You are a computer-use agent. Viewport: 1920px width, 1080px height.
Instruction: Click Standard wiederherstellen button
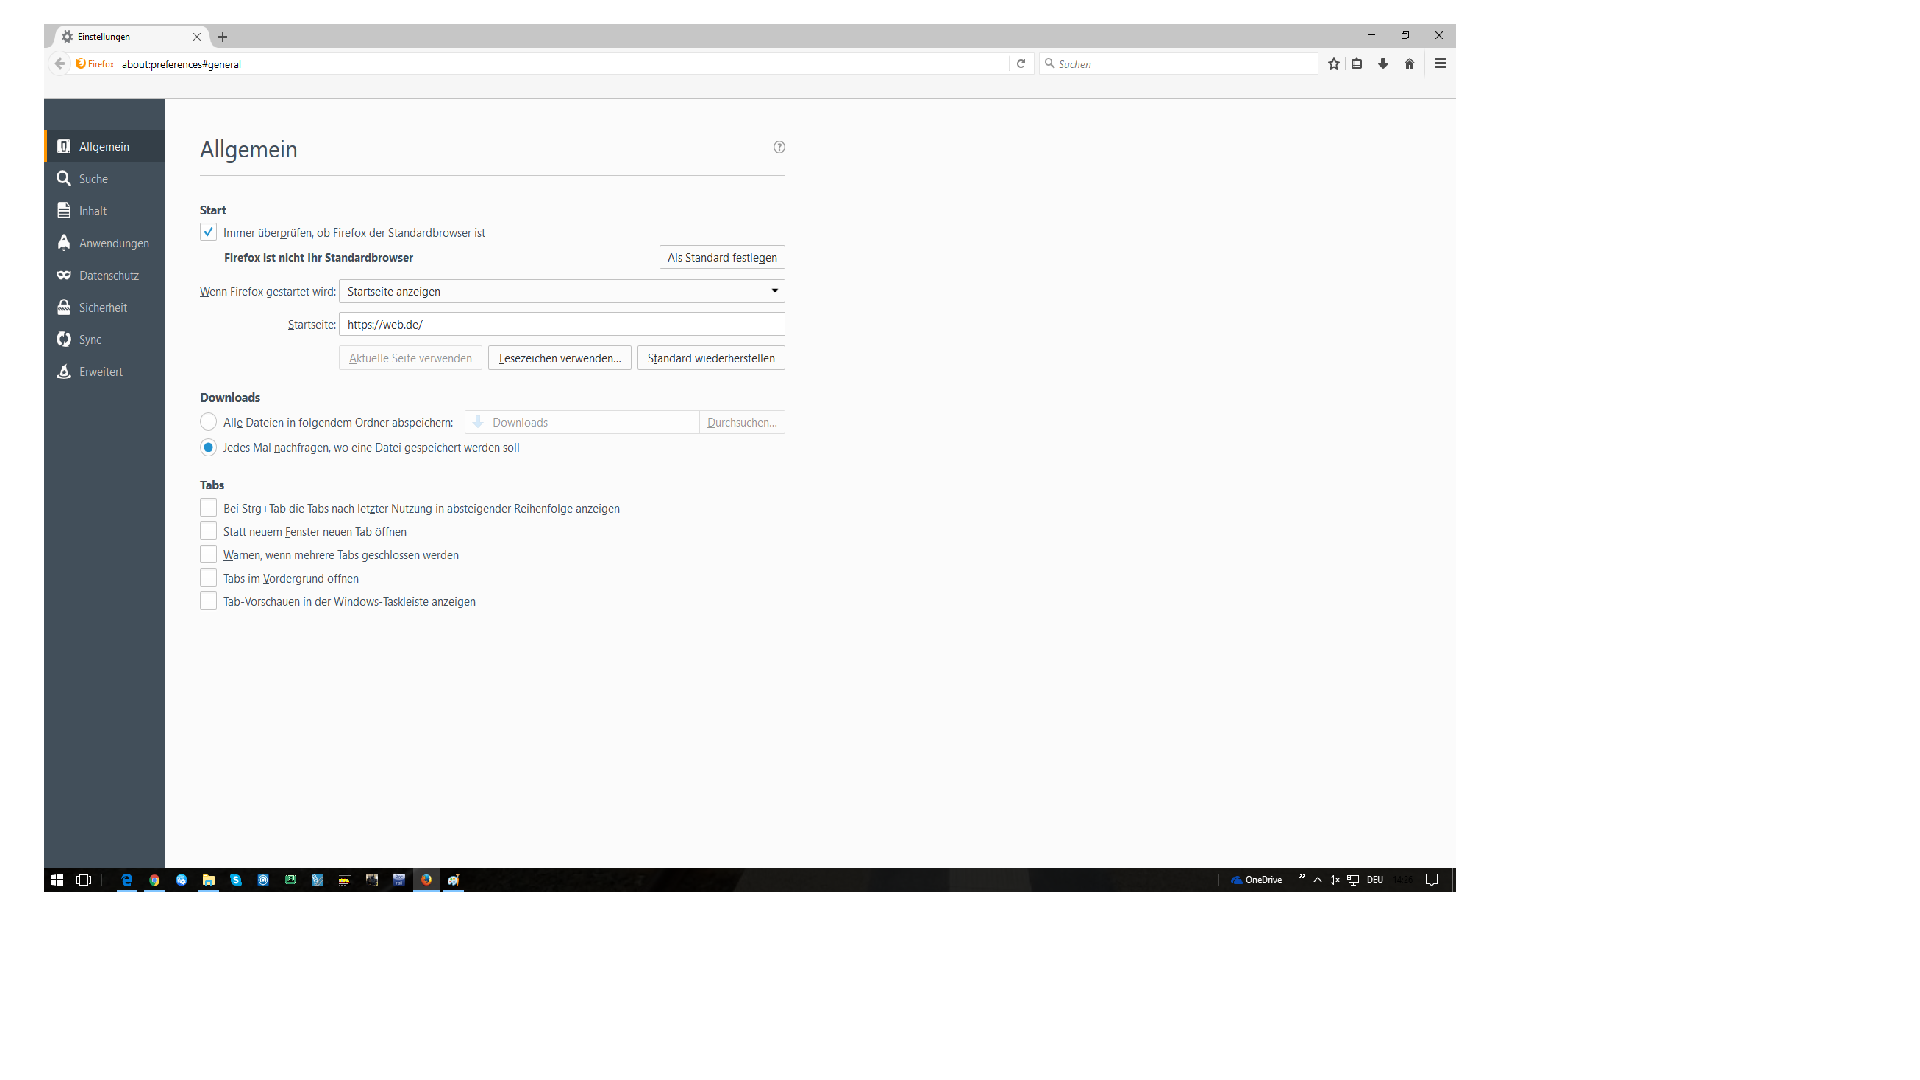click(x=710, y=358)
